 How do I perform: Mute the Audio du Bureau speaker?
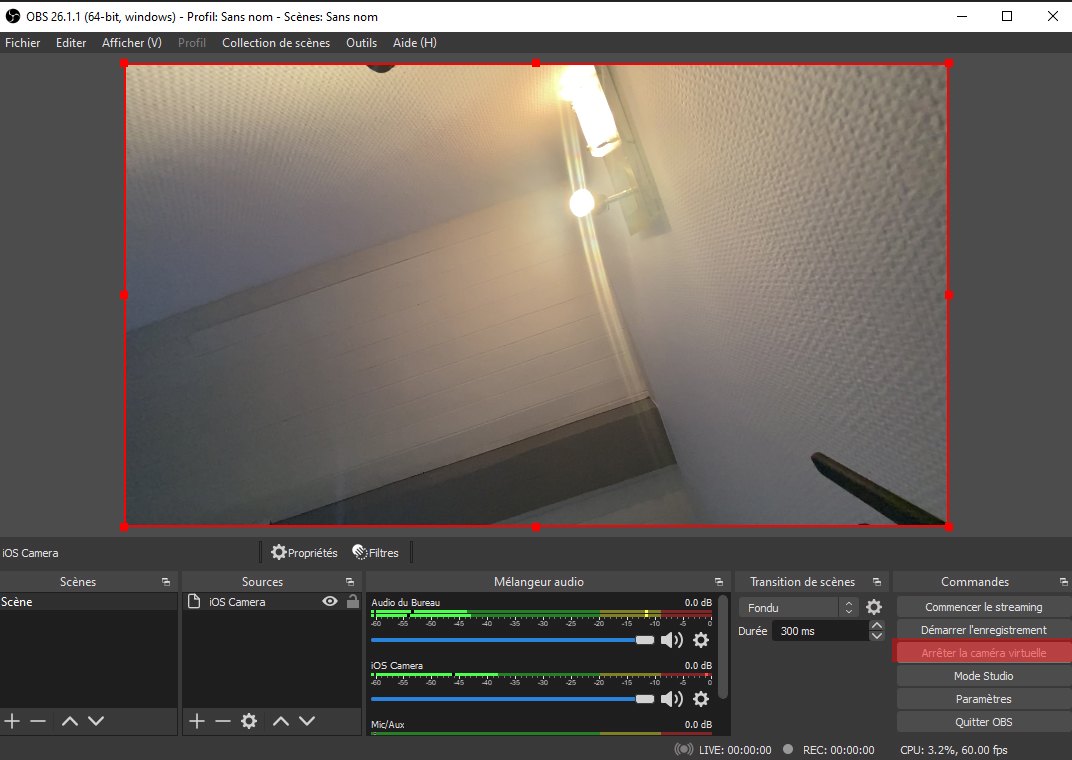click(x=671, y=640)
